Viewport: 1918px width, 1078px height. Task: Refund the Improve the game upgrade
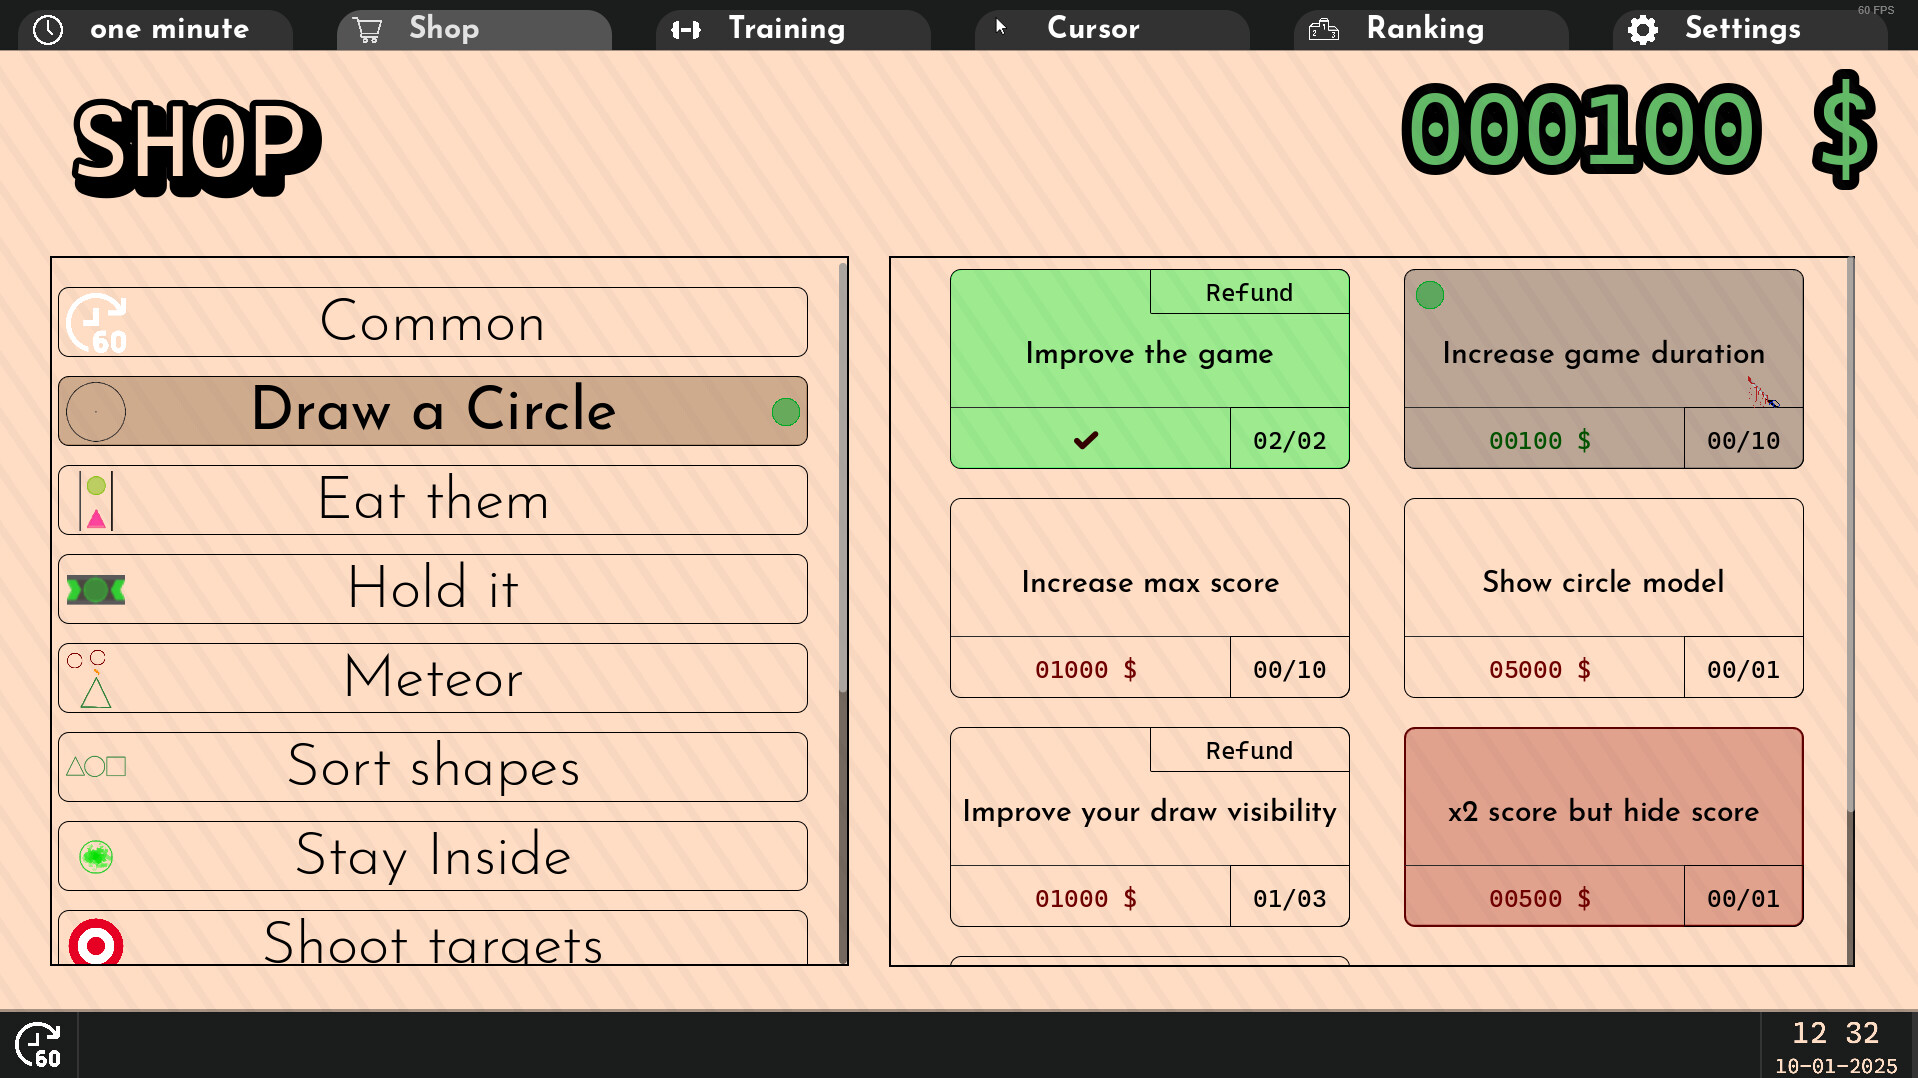(1249, 292)
